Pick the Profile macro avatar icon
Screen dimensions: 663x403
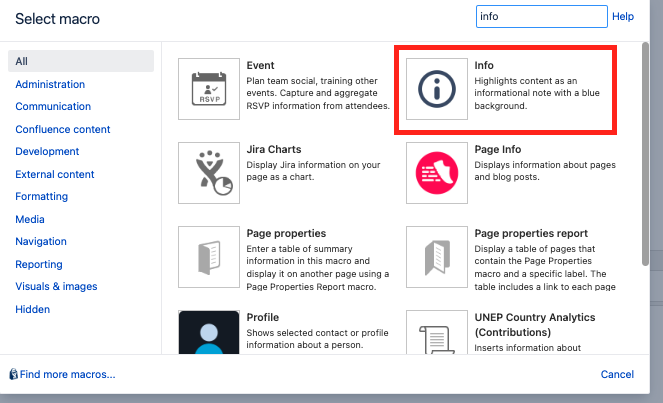209,332
